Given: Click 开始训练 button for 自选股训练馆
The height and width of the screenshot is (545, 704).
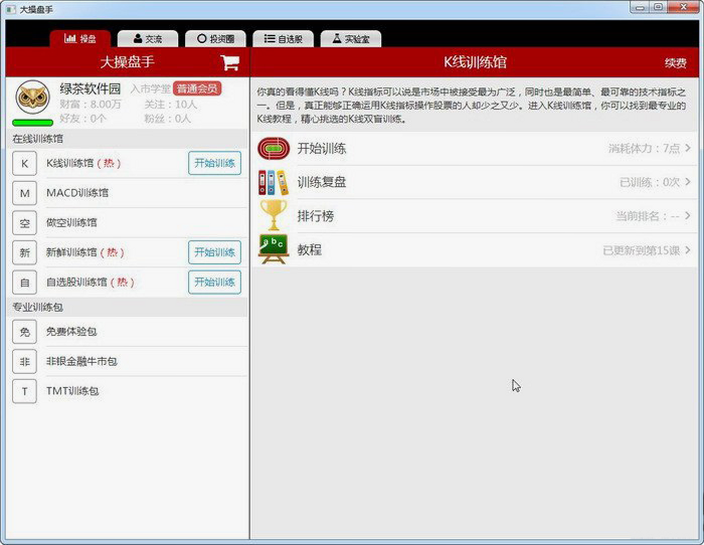Looking at the screenshot, I should 215,282.
